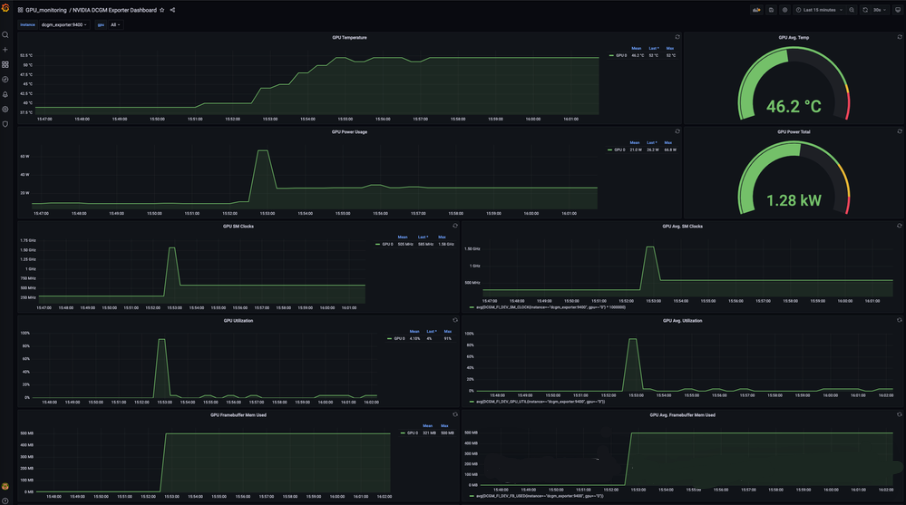Open the Create plus menu in sidebar
906x505 pixels.
5,50
